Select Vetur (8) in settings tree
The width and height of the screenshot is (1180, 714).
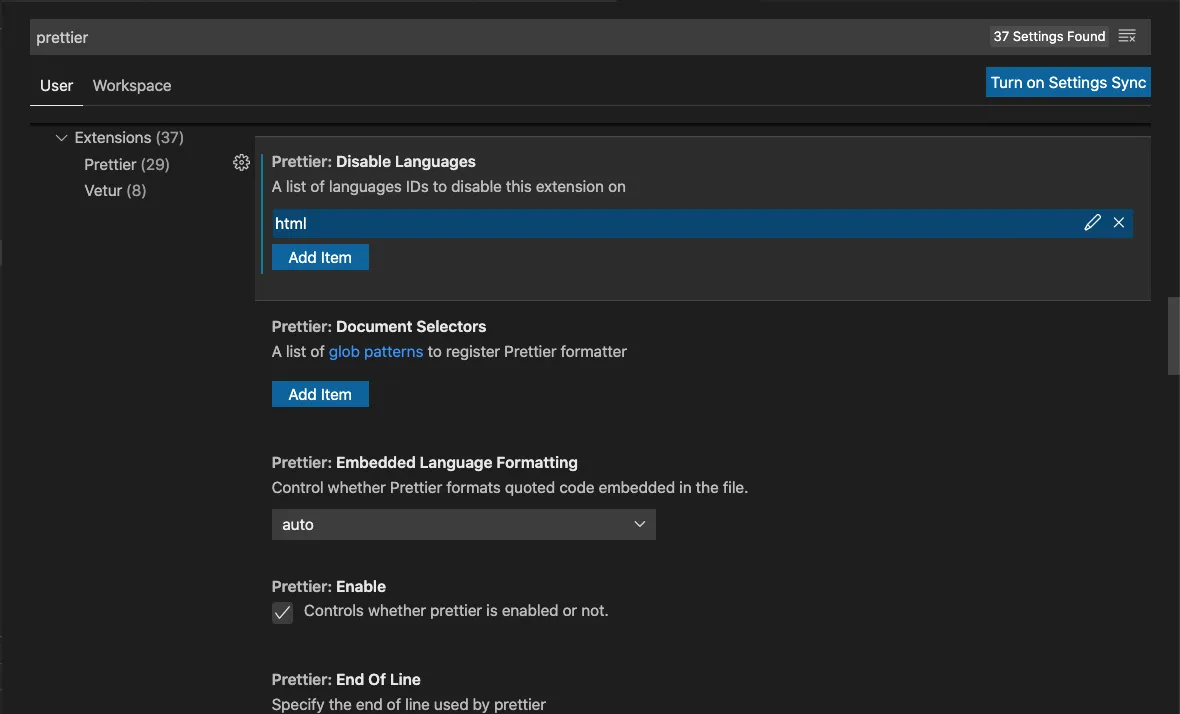click(115, 191)
